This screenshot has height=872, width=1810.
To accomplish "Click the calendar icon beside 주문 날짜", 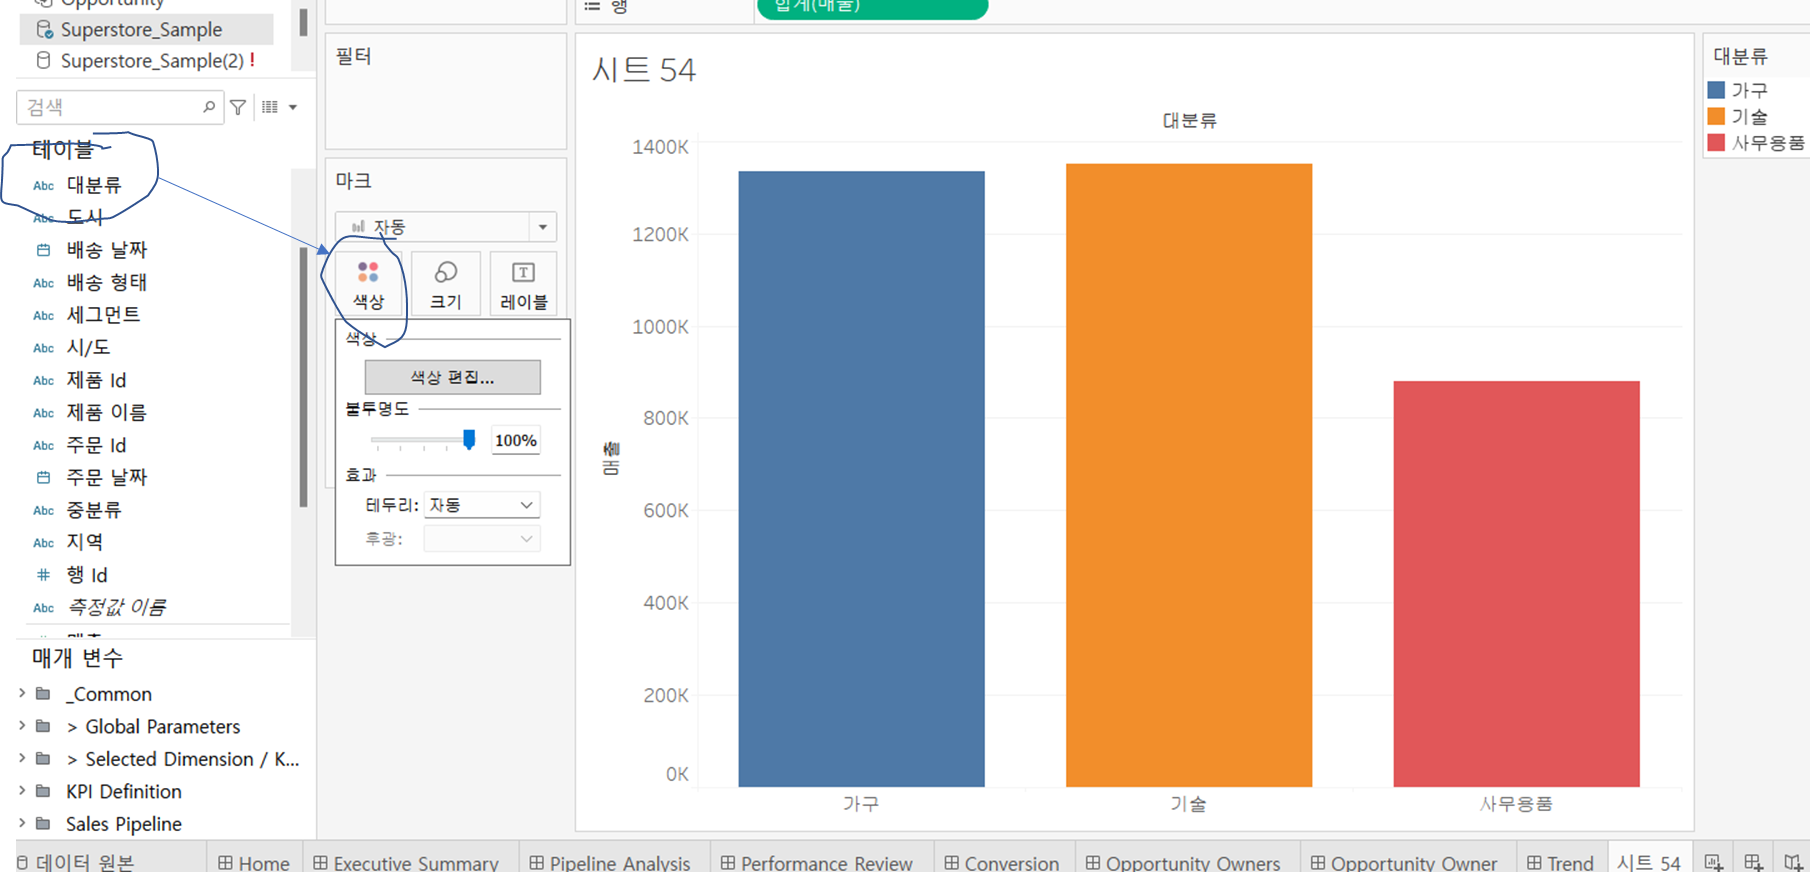I will 43,478.
